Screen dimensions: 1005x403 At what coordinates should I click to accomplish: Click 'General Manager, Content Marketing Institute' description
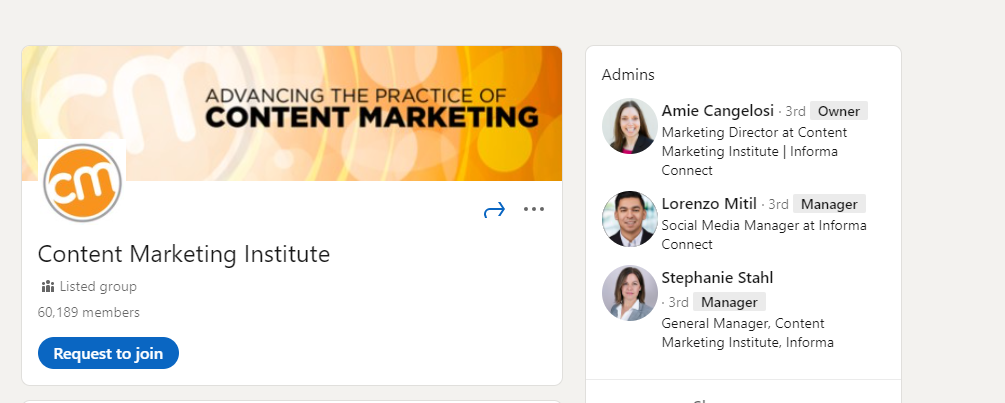747,333
